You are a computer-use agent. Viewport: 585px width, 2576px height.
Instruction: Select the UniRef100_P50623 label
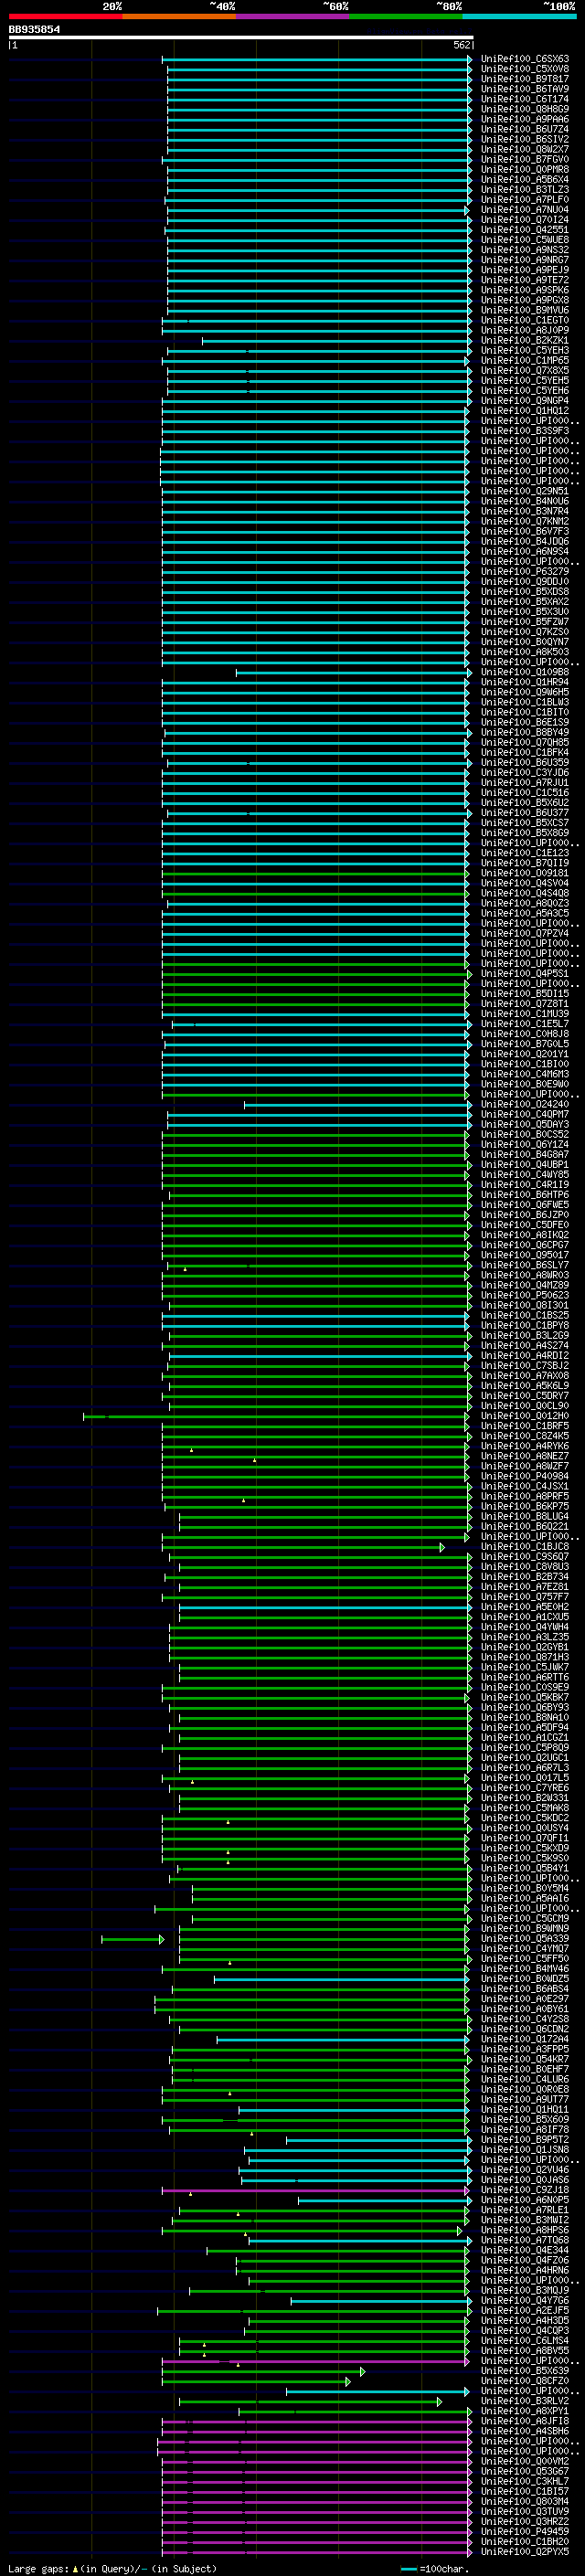[x=525, y=1296]
